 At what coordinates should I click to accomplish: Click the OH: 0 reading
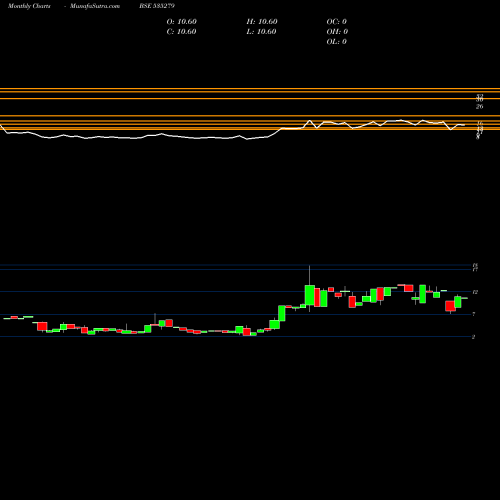click(337, 32)
